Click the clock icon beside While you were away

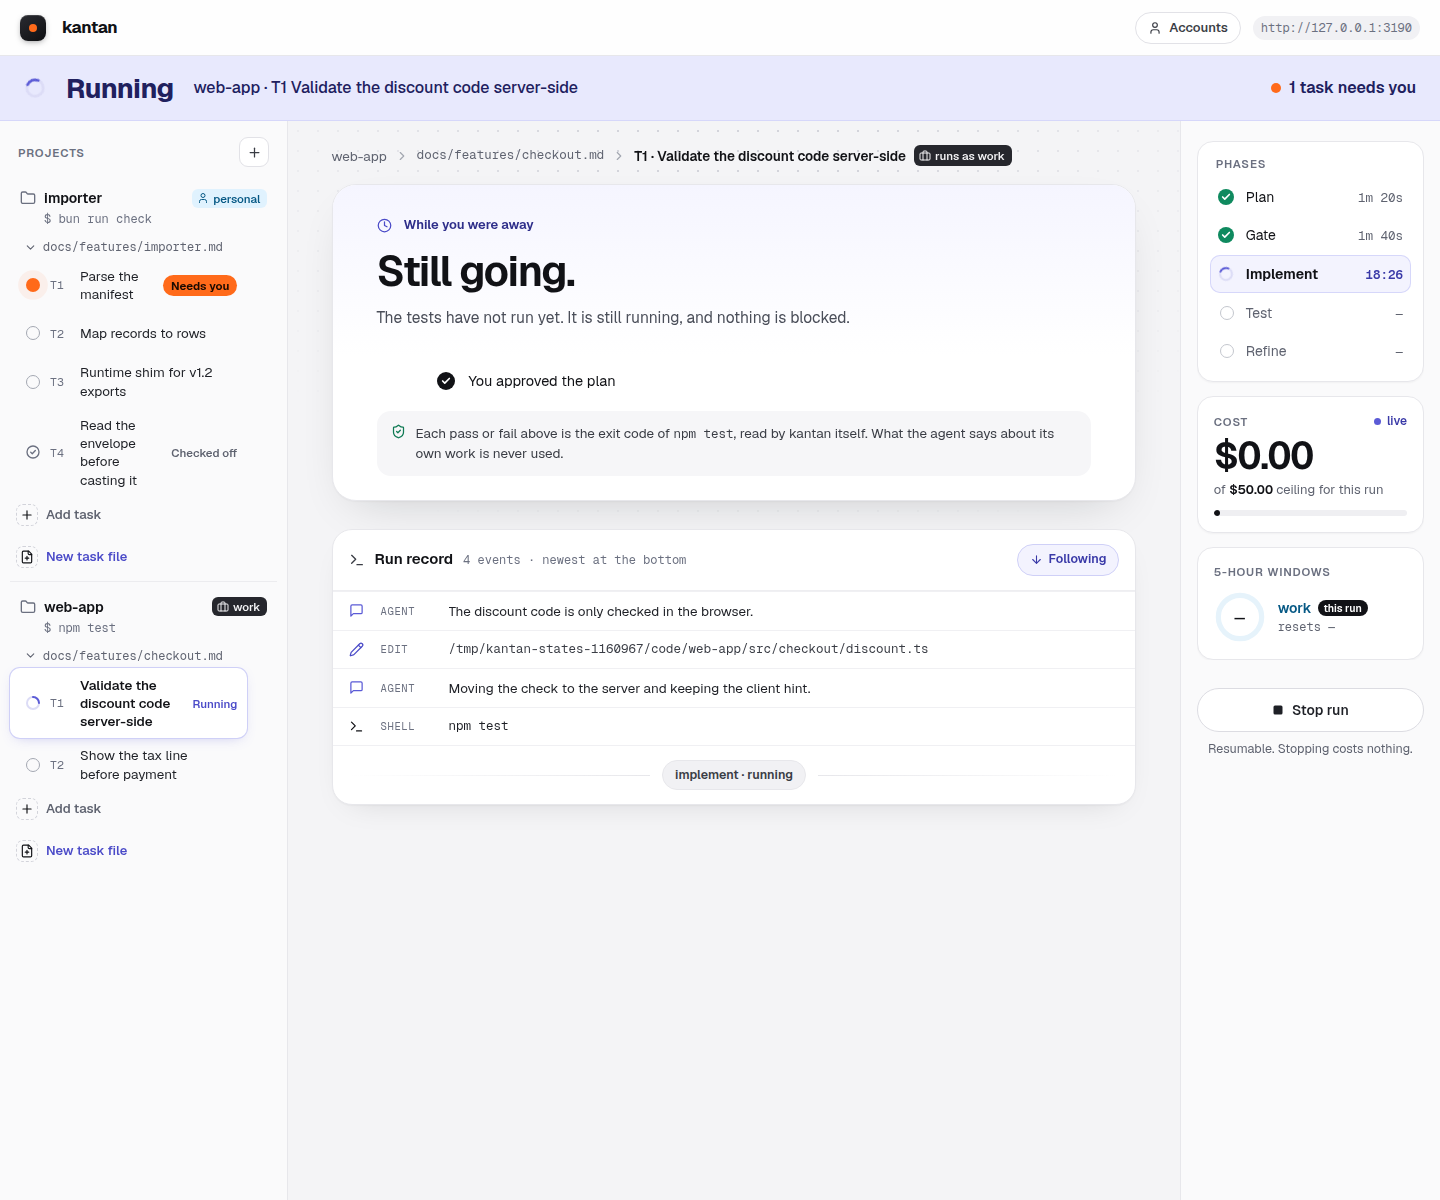(x=384, y=226)
